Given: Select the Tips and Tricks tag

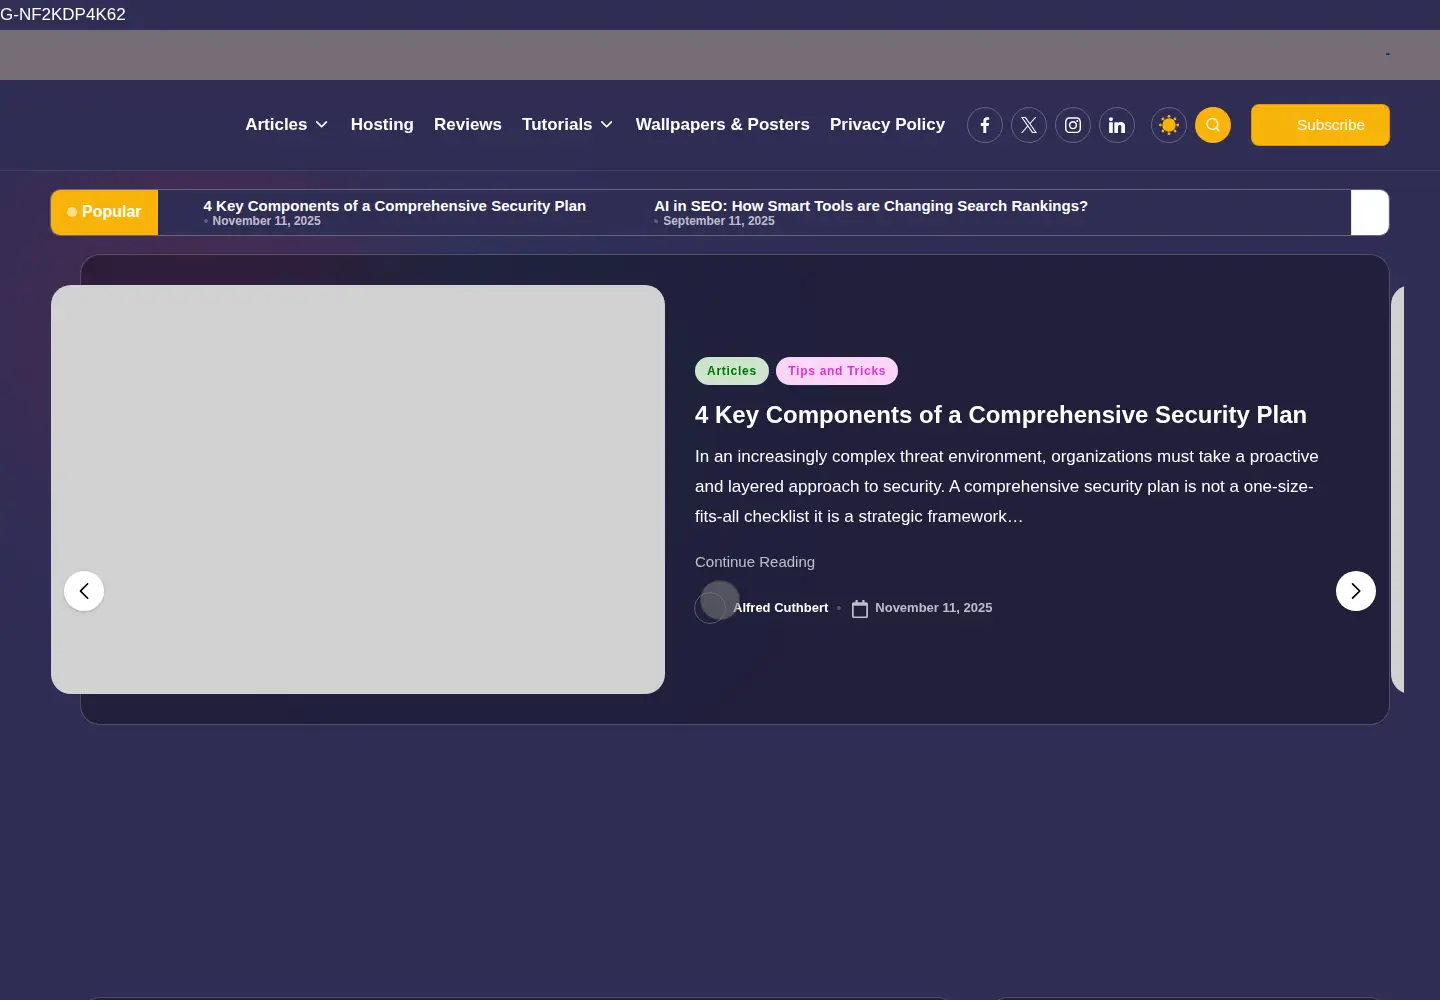Looking at the screenshot, I should pos(837,371).
